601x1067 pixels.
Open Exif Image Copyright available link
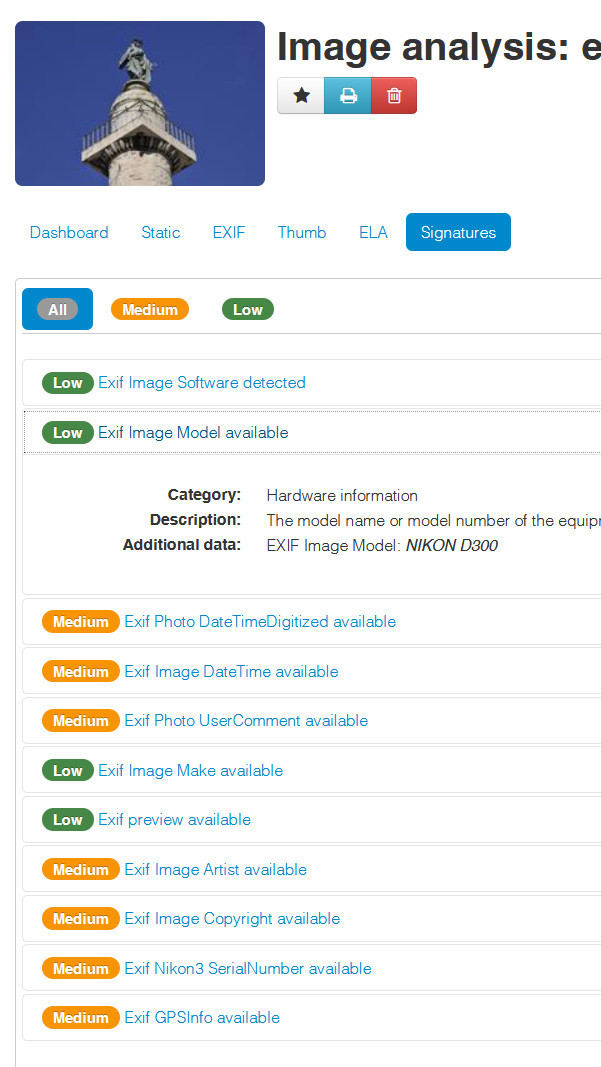(x=232, y=919)
